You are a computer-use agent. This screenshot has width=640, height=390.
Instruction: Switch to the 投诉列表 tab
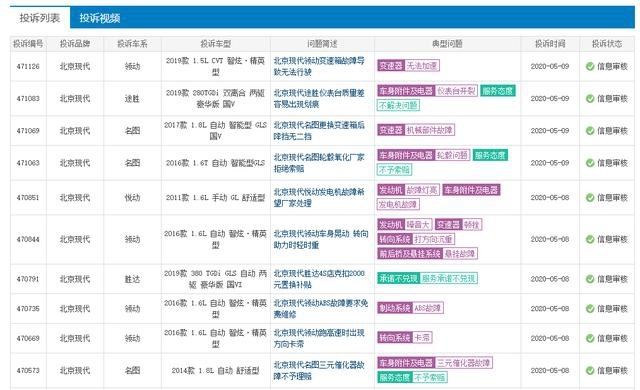point(40,18)
